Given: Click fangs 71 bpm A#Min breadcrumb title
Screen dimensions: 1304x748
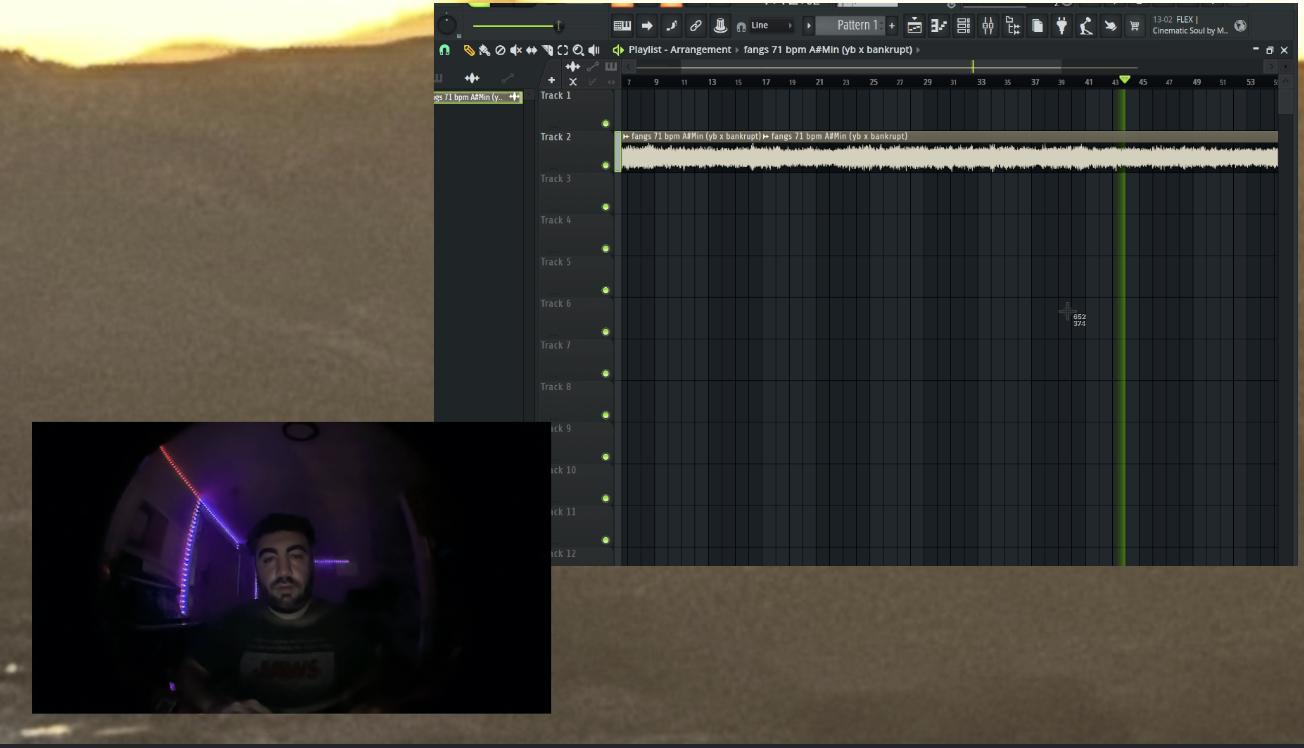Looking at the screenshot, I should click(828, 50).
